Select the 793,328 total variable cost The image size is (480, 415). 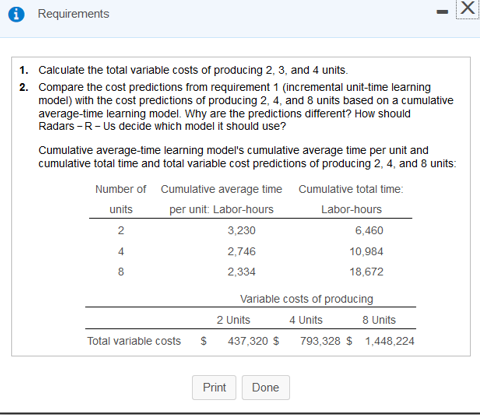click(x=320, y=341)
